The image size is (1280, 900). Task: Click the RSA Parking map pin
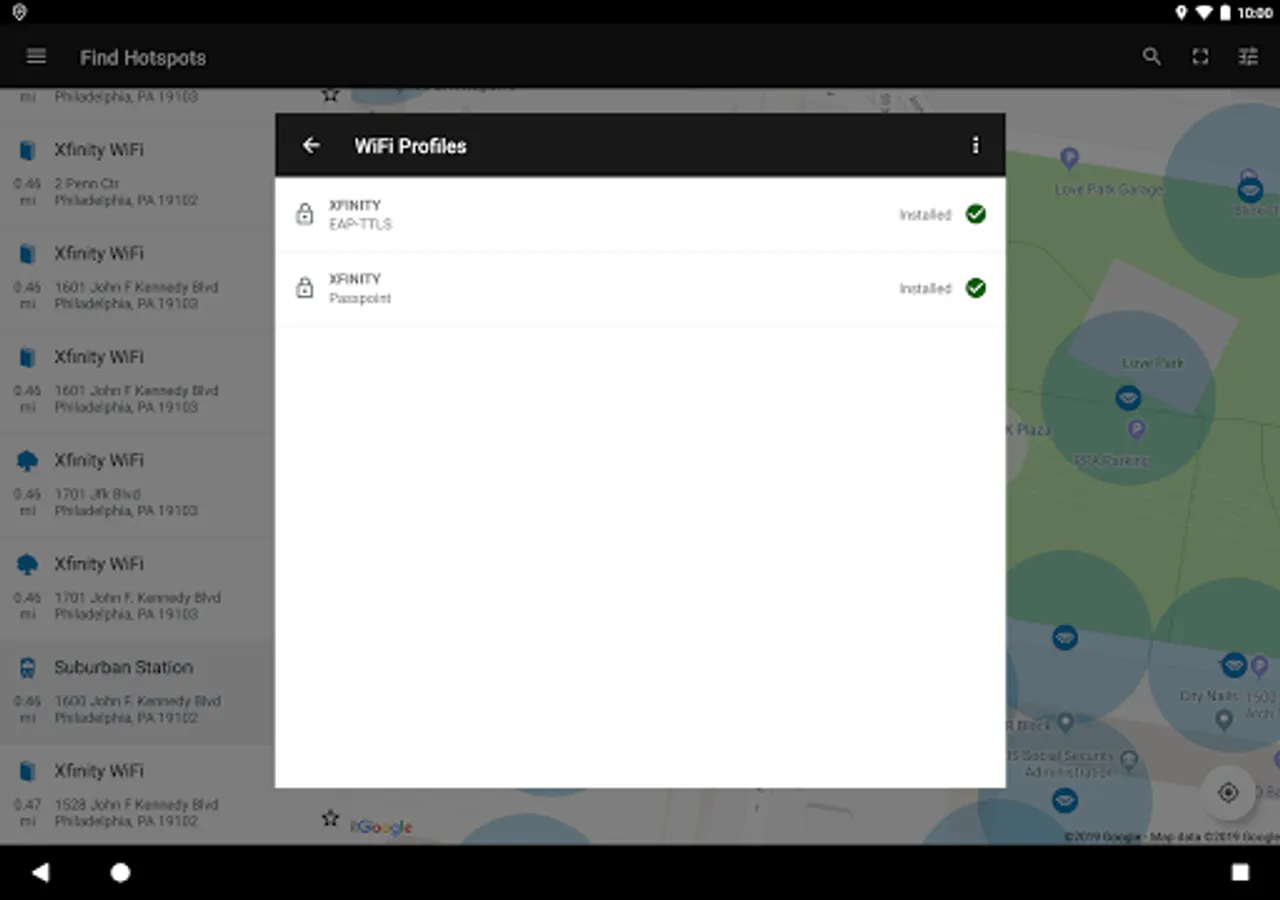pyautogui.click(x=1136, y=430)
